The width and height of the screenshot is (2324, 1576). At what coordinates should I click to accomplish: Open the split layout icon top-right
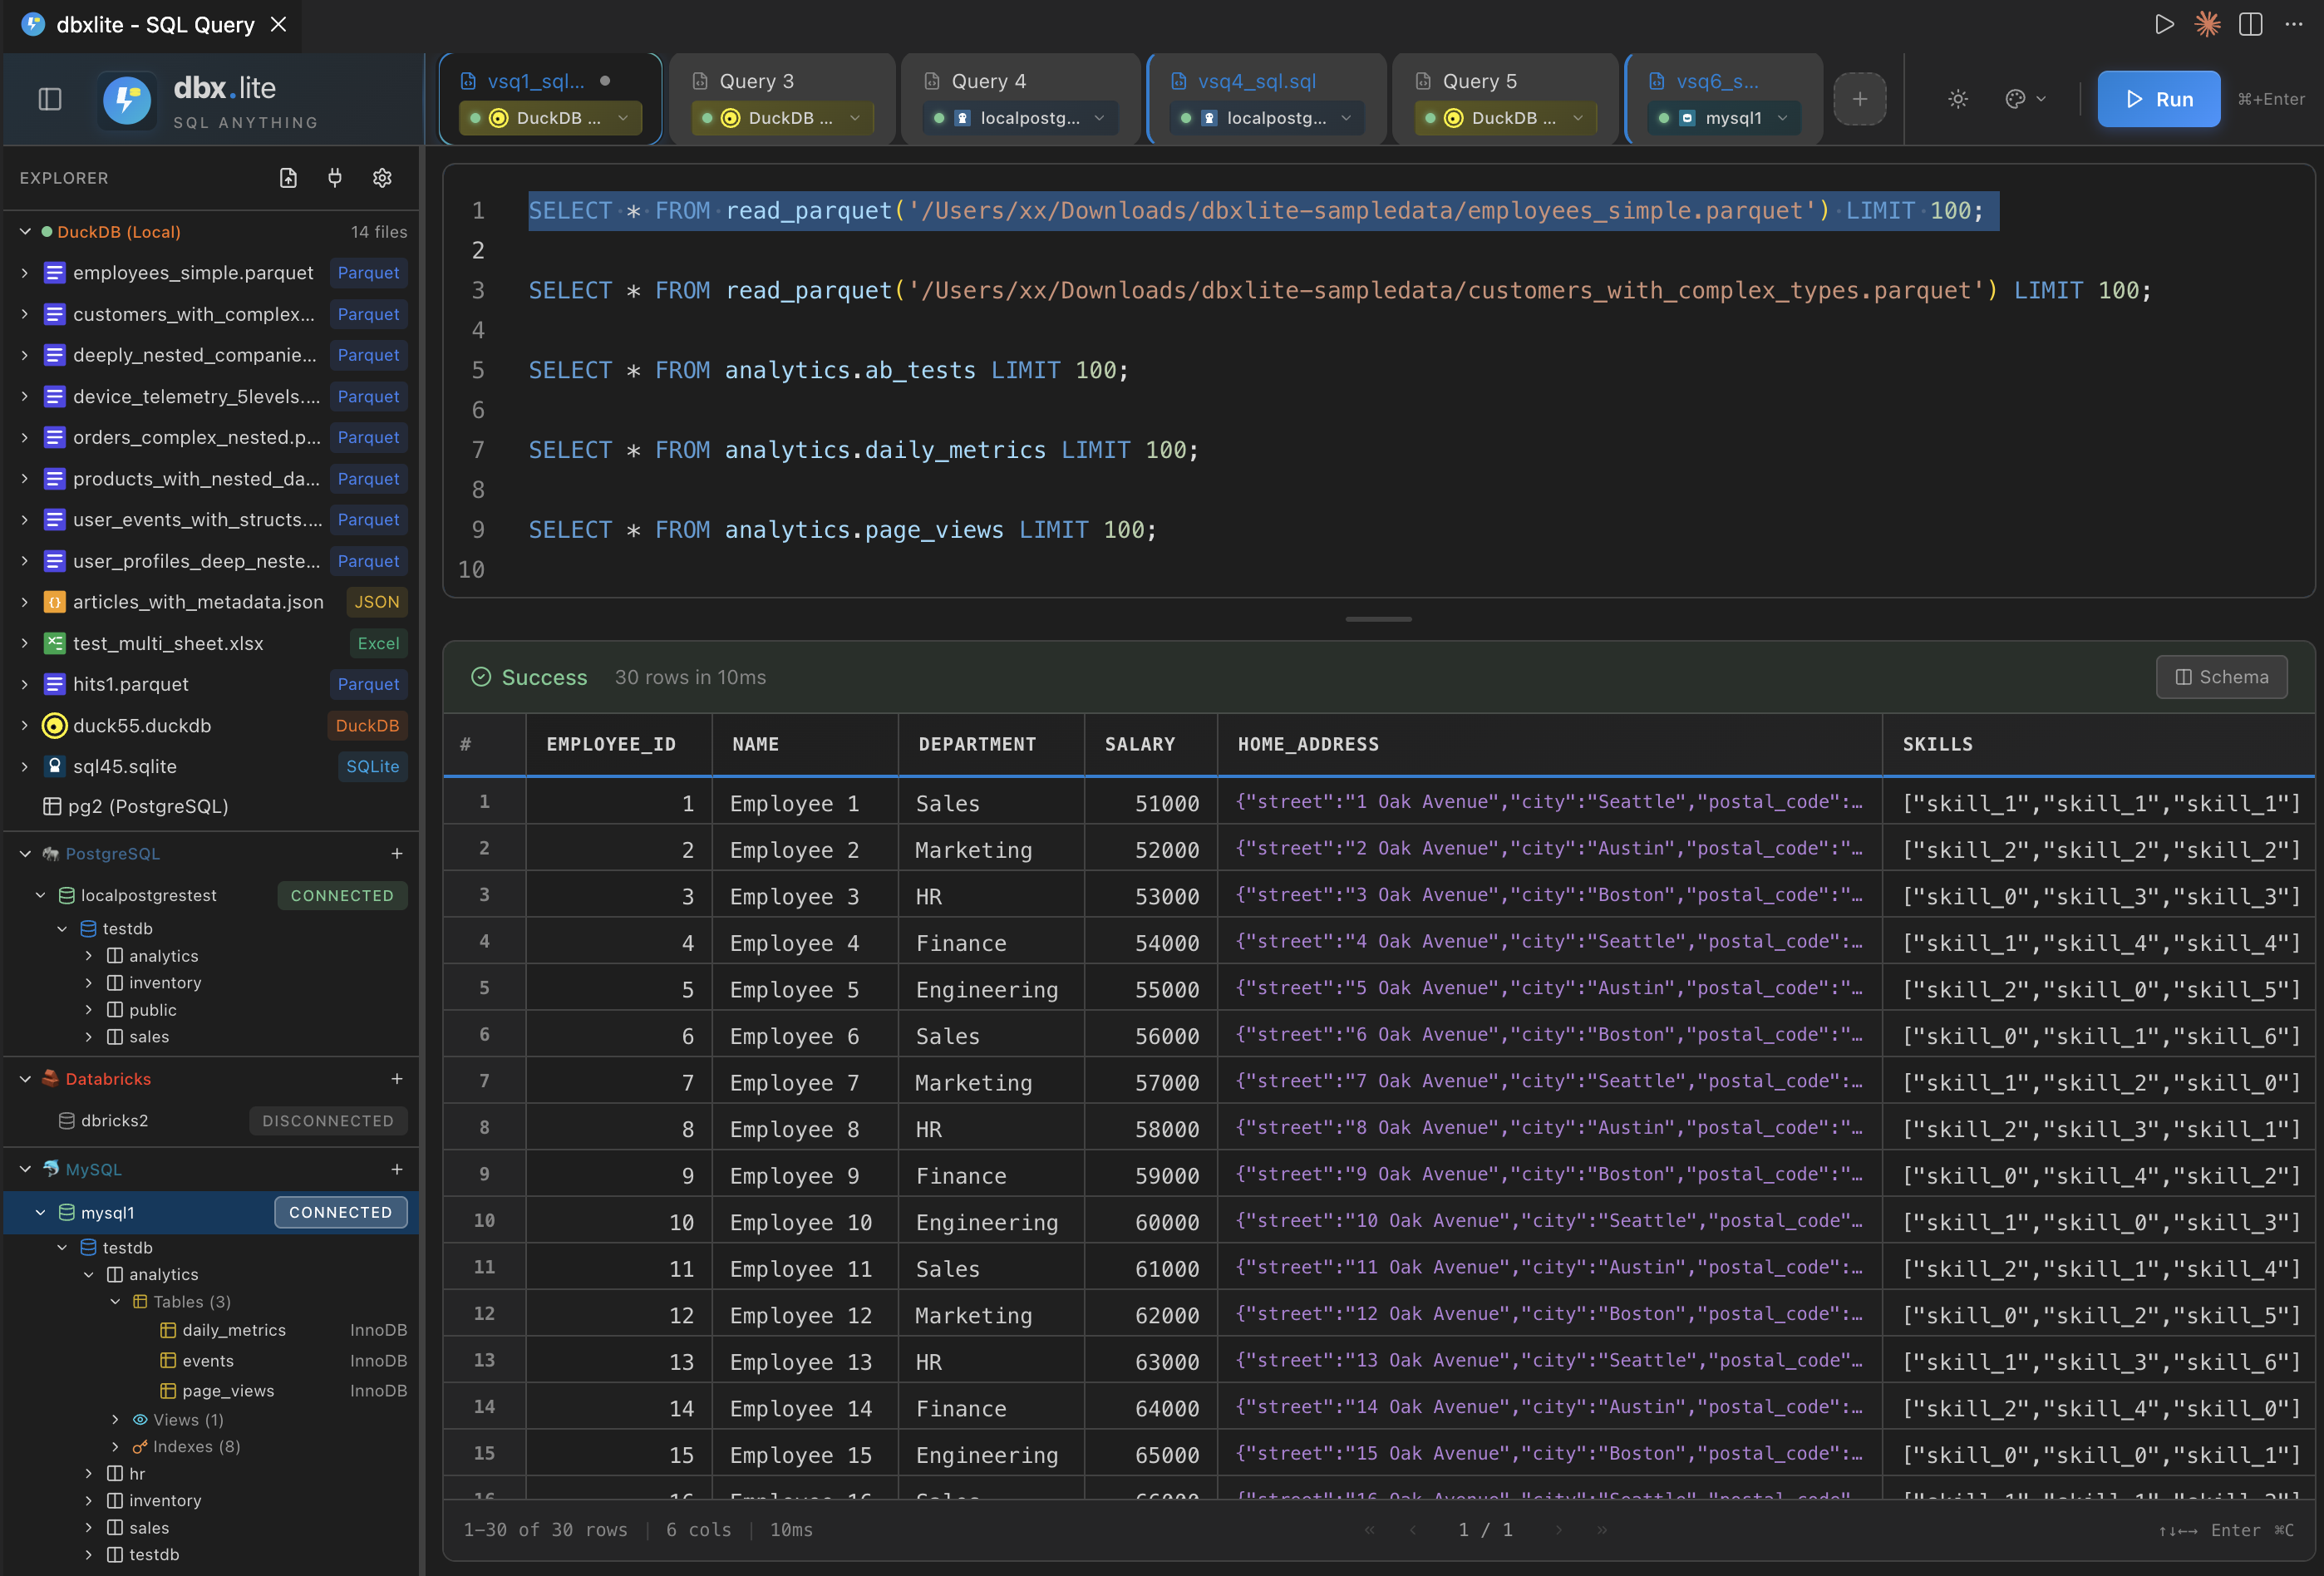(2250, 25)
